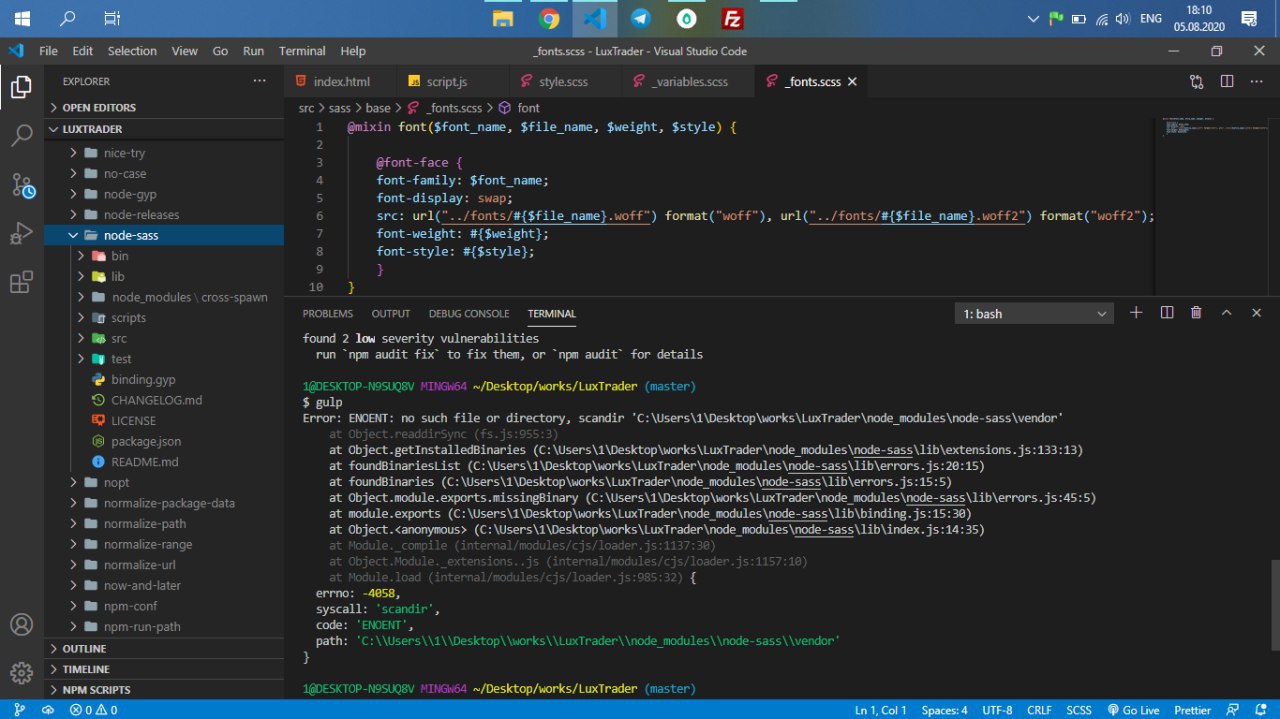Split the editor to the right
This screenshot has width=1280, height=719.
1227,82
